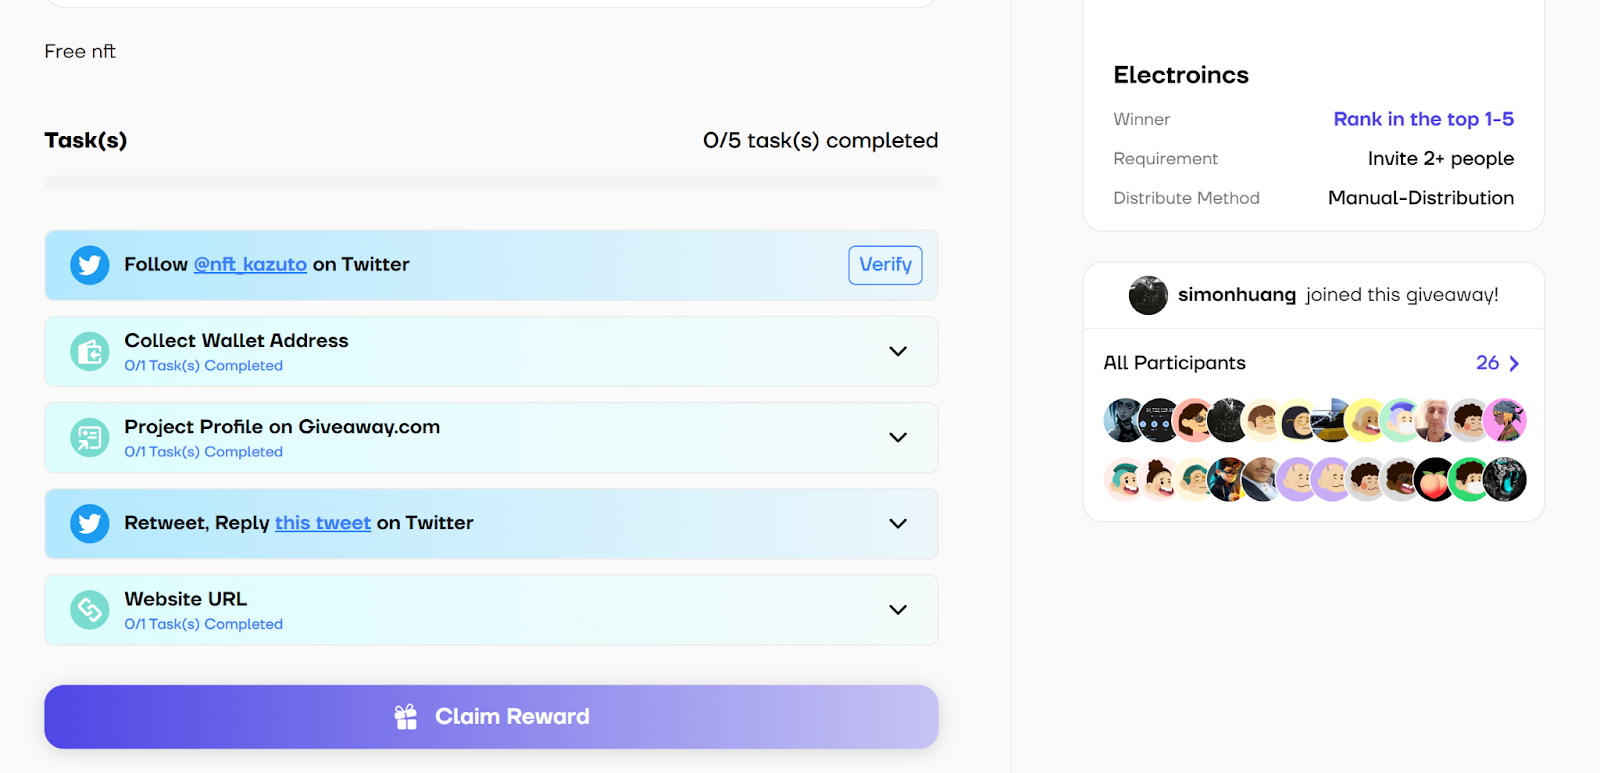
Task: Open the "this tweet" link
Action: 323,523
